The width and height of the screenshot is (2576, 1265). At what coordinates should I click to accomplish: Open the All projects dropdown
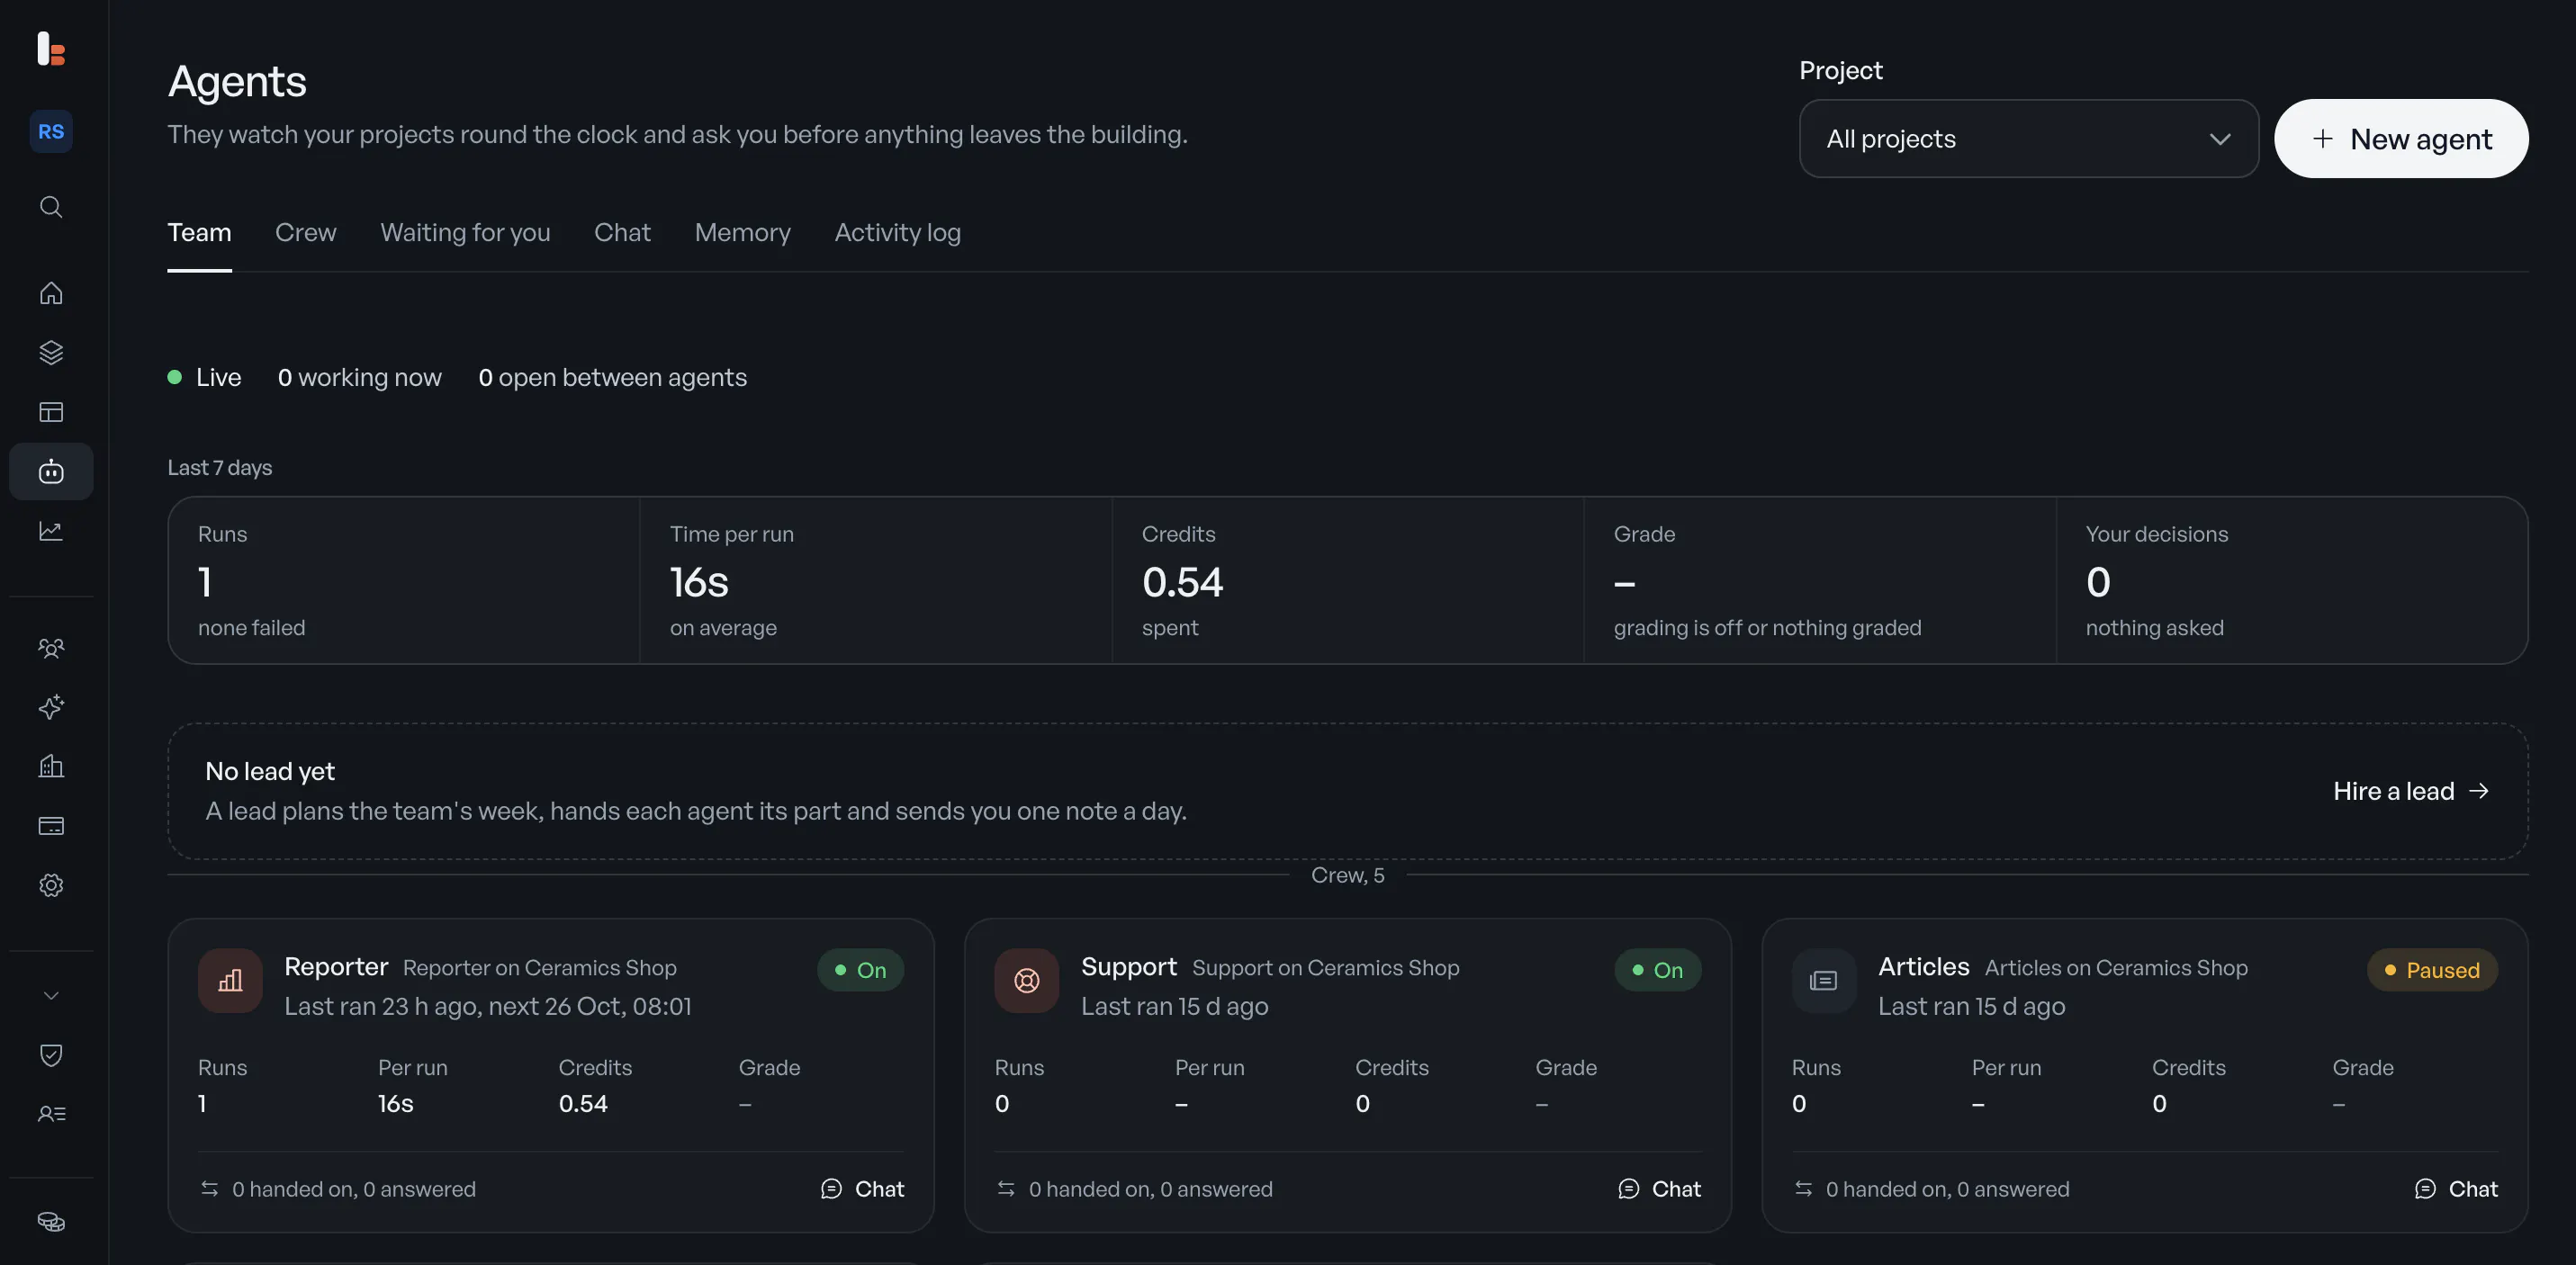(x=2028, y=139)
